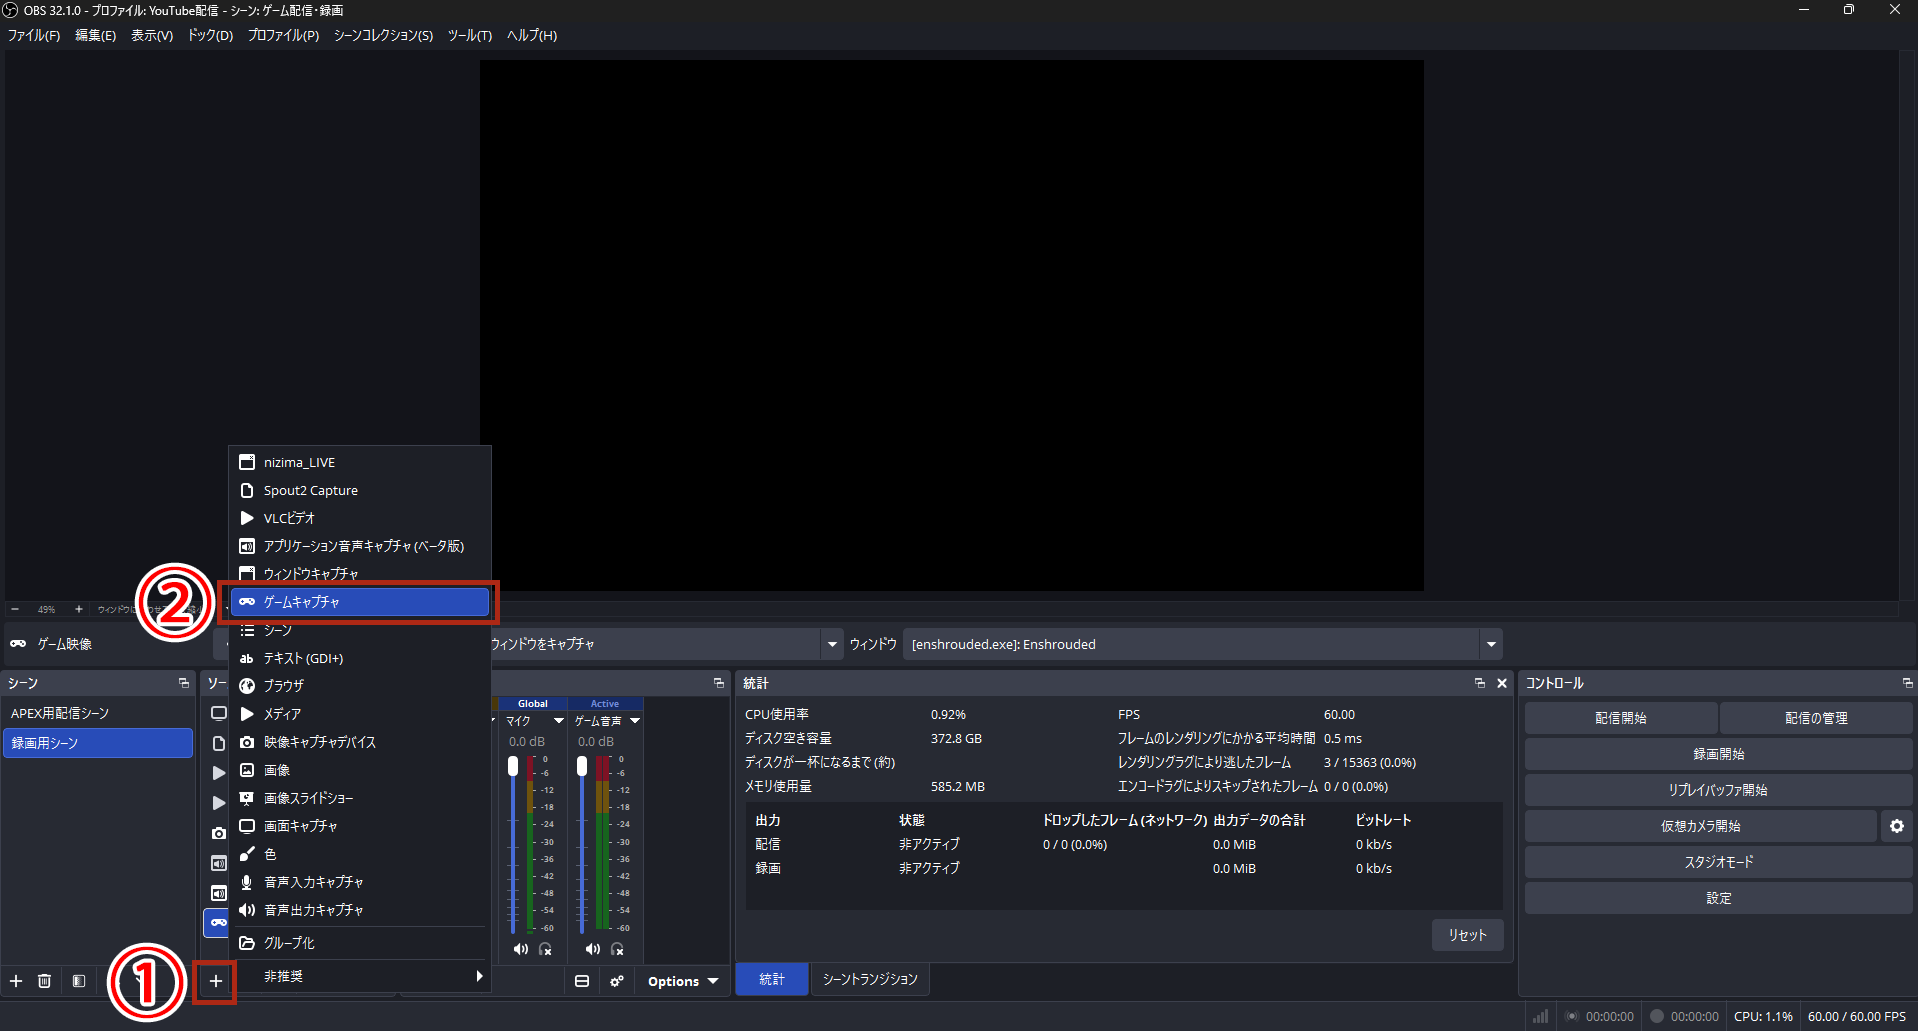Click the globe icon next to ブラウザ

(x=247, y=686)
